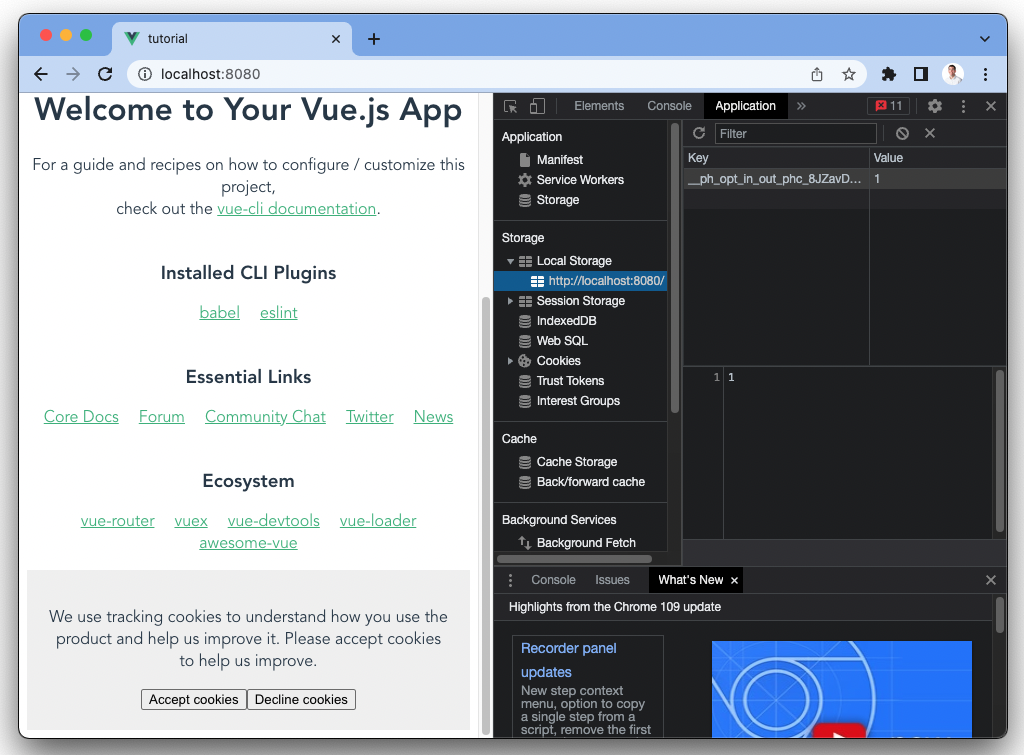Viewport: 1024px width, 755px height.
Task: Collapse the Local Storage tree node
Action: coord(511,261)
